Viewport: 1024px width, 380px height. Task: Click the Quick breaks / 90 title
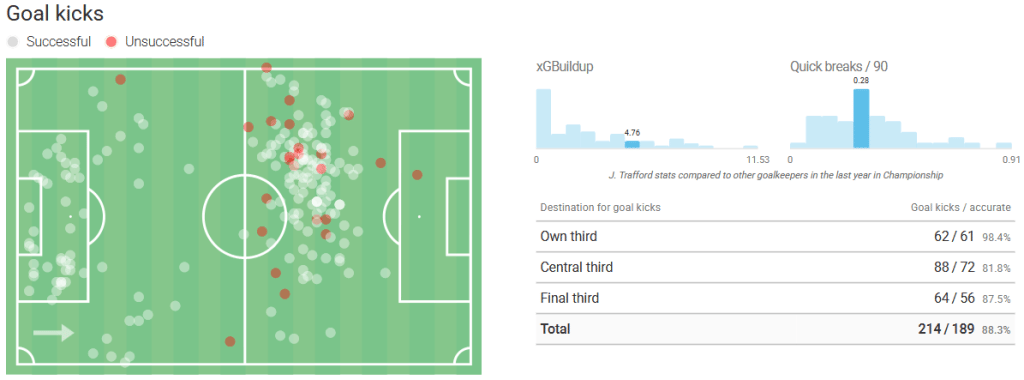pos(839,67)
